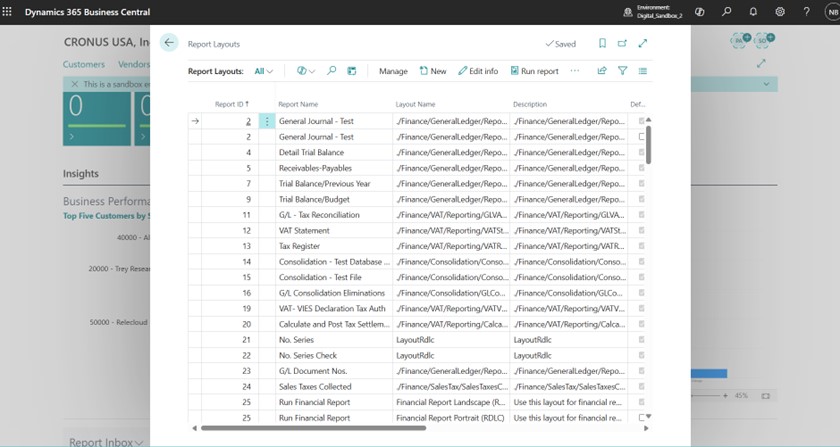Toggle Default checkbox for Detail Trial Balance
The height and width of the screenshot is (447, 840).
pos(641,152)
